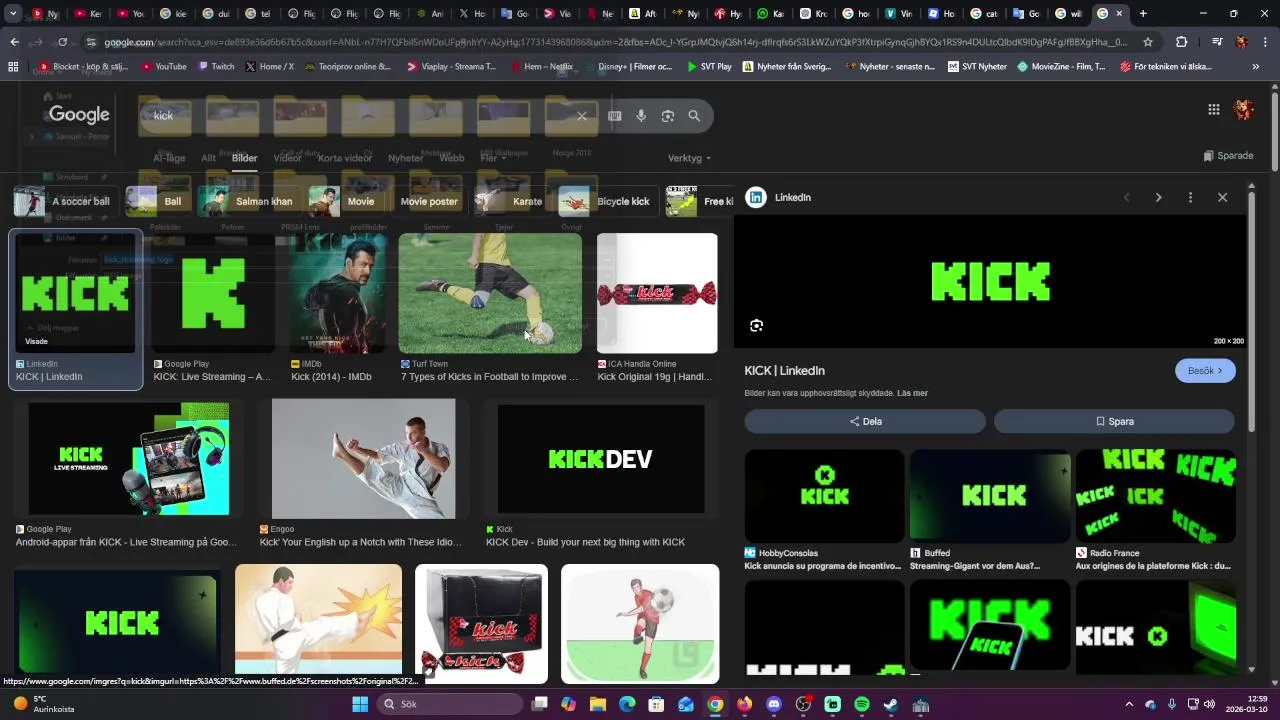Open the Engoo karate kick thumbnail
Image resolution: width=1280 pixels, height=720 pixels.
coord(364,459)
